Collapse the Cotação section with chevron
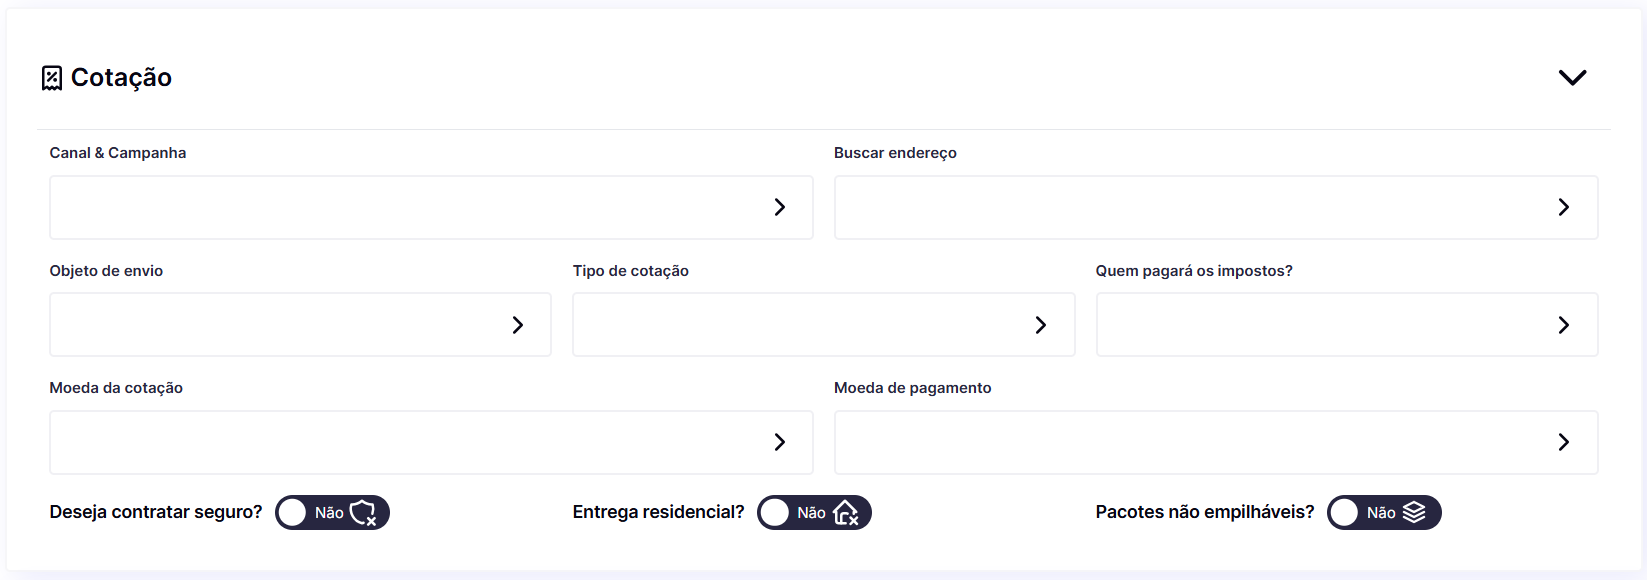The height and width of the screenshot is (580, 1647). tap(1572, 78)
